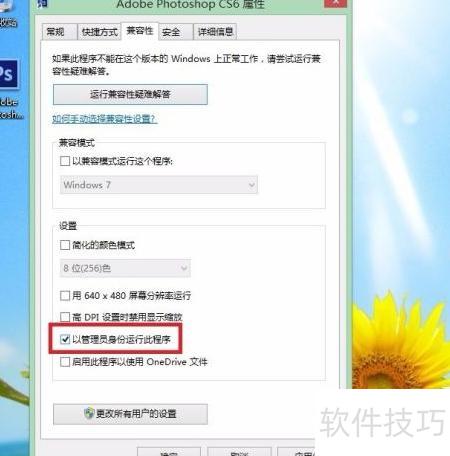Click 更改所有用户的设置 button
450x456 pixels.
(130, 414)
